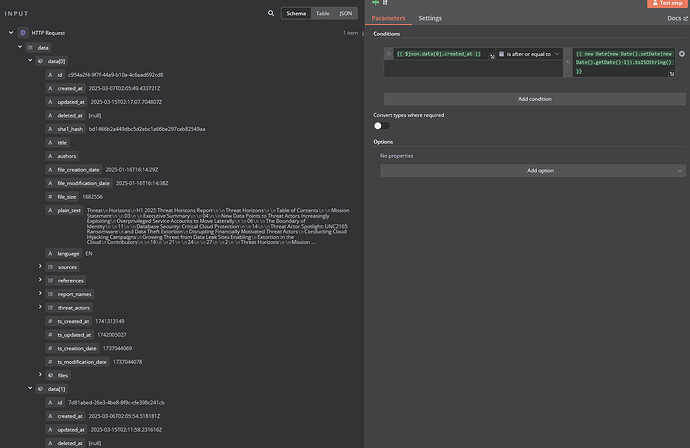Select the id field pill of data[1]
This screenshot has width=690, height=448.
[x=55, y=403]
